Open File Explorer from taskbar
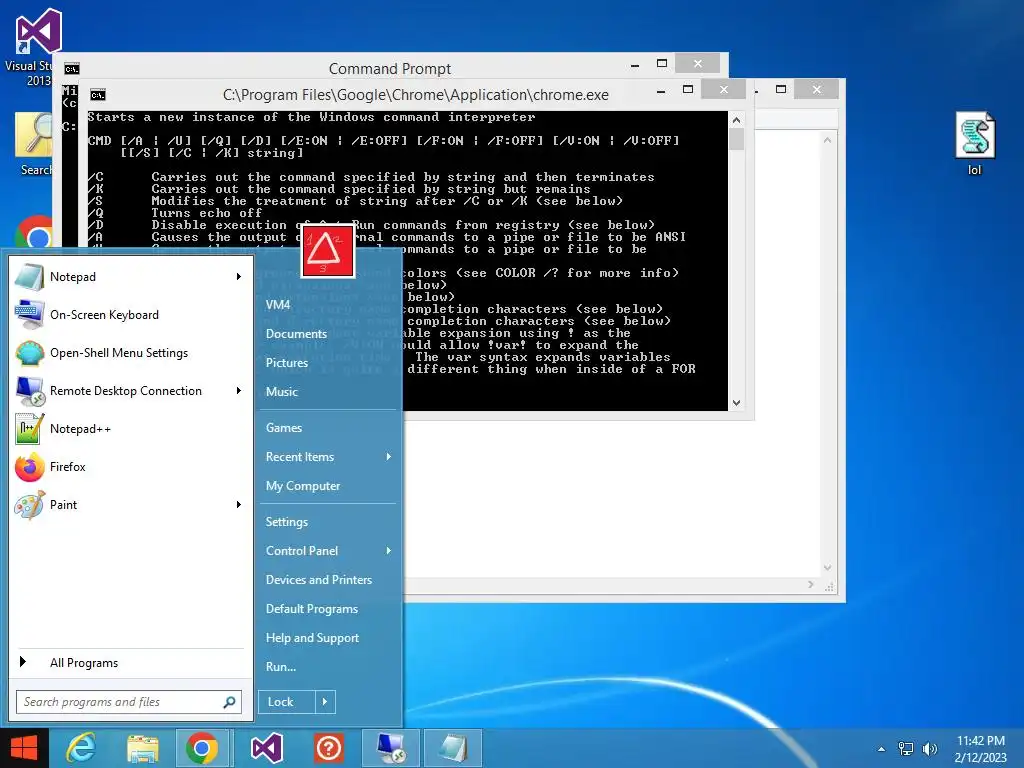The height and width of the screenshot is (768, 1024). (x=143, y=748)
